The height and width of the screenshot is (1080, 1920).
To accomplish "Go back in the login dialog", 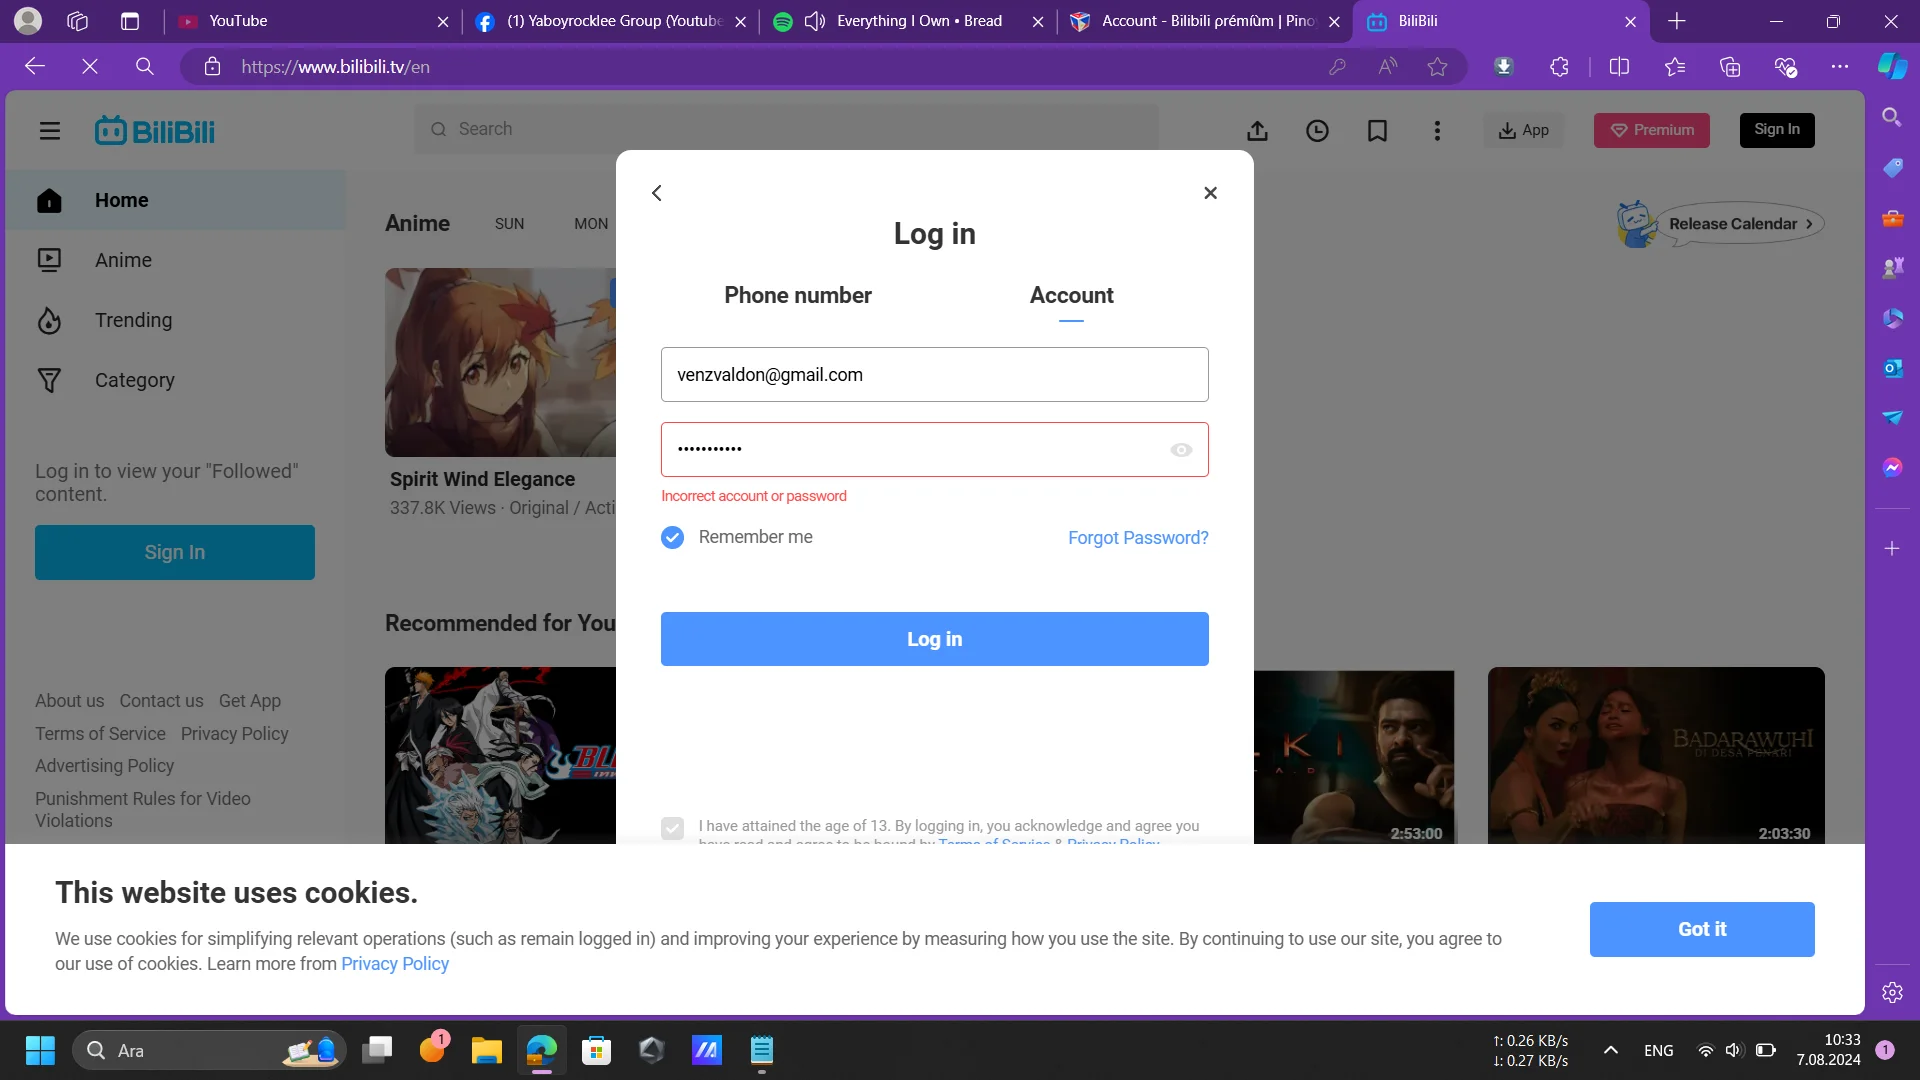I will (657, 193).
